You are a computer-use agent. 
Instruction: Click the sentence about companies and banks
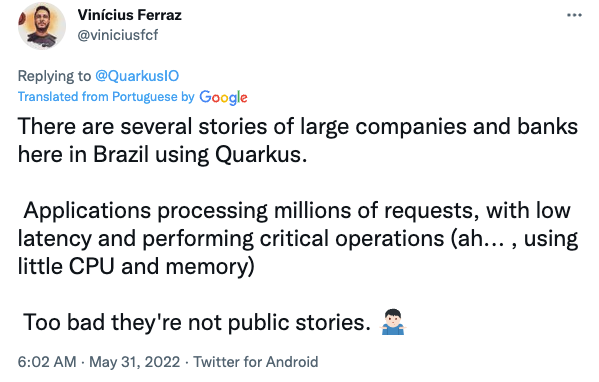tap(298, 141)
